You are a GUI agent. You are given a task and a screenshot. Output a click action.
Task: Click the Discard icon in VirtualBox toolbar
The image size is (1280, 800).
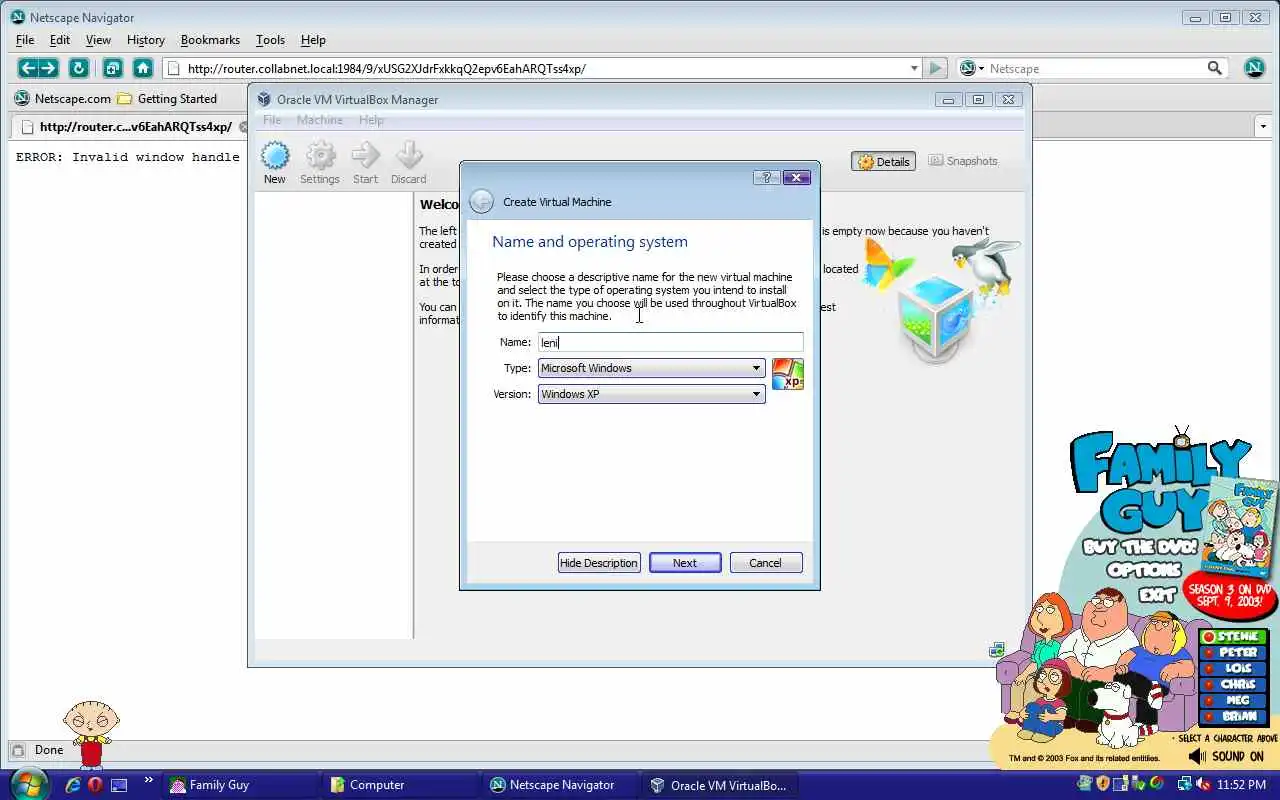409,156
